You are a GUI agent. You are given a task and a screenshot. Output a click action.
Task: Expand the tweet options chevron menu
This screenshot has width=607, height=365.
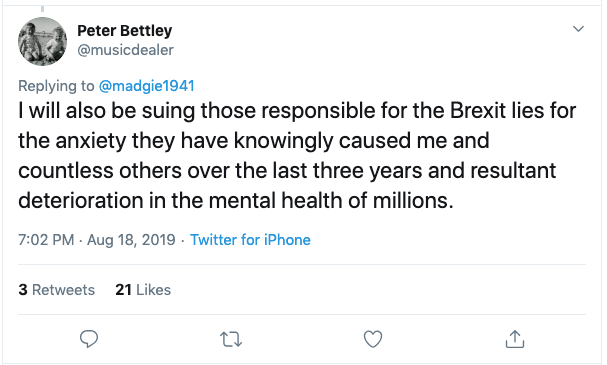click(578, 29)
